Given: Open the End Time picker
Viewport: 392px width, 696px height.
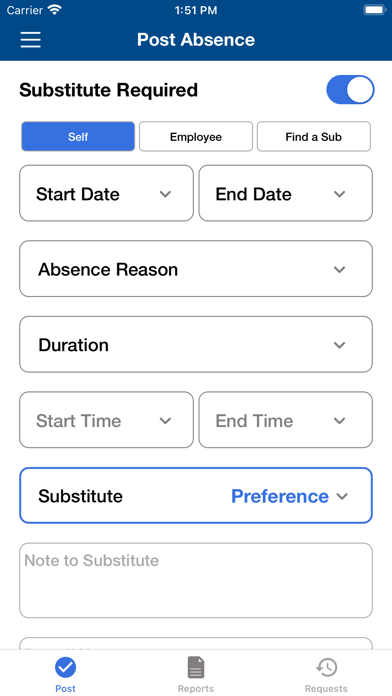Looking at the screenshot, I should coord(285,420).
